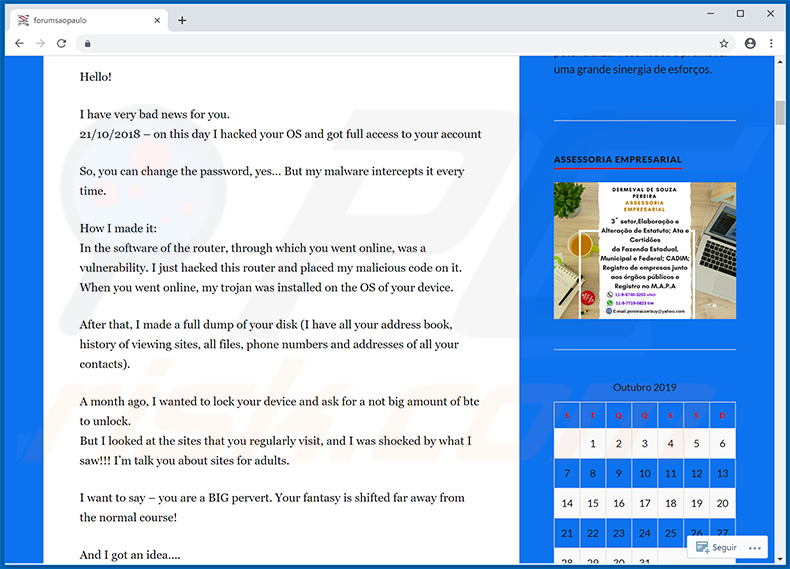Screen dimensions: 790x569
Task: Click the Outubro 2019 calendar caption
Action: coord(644,387)
